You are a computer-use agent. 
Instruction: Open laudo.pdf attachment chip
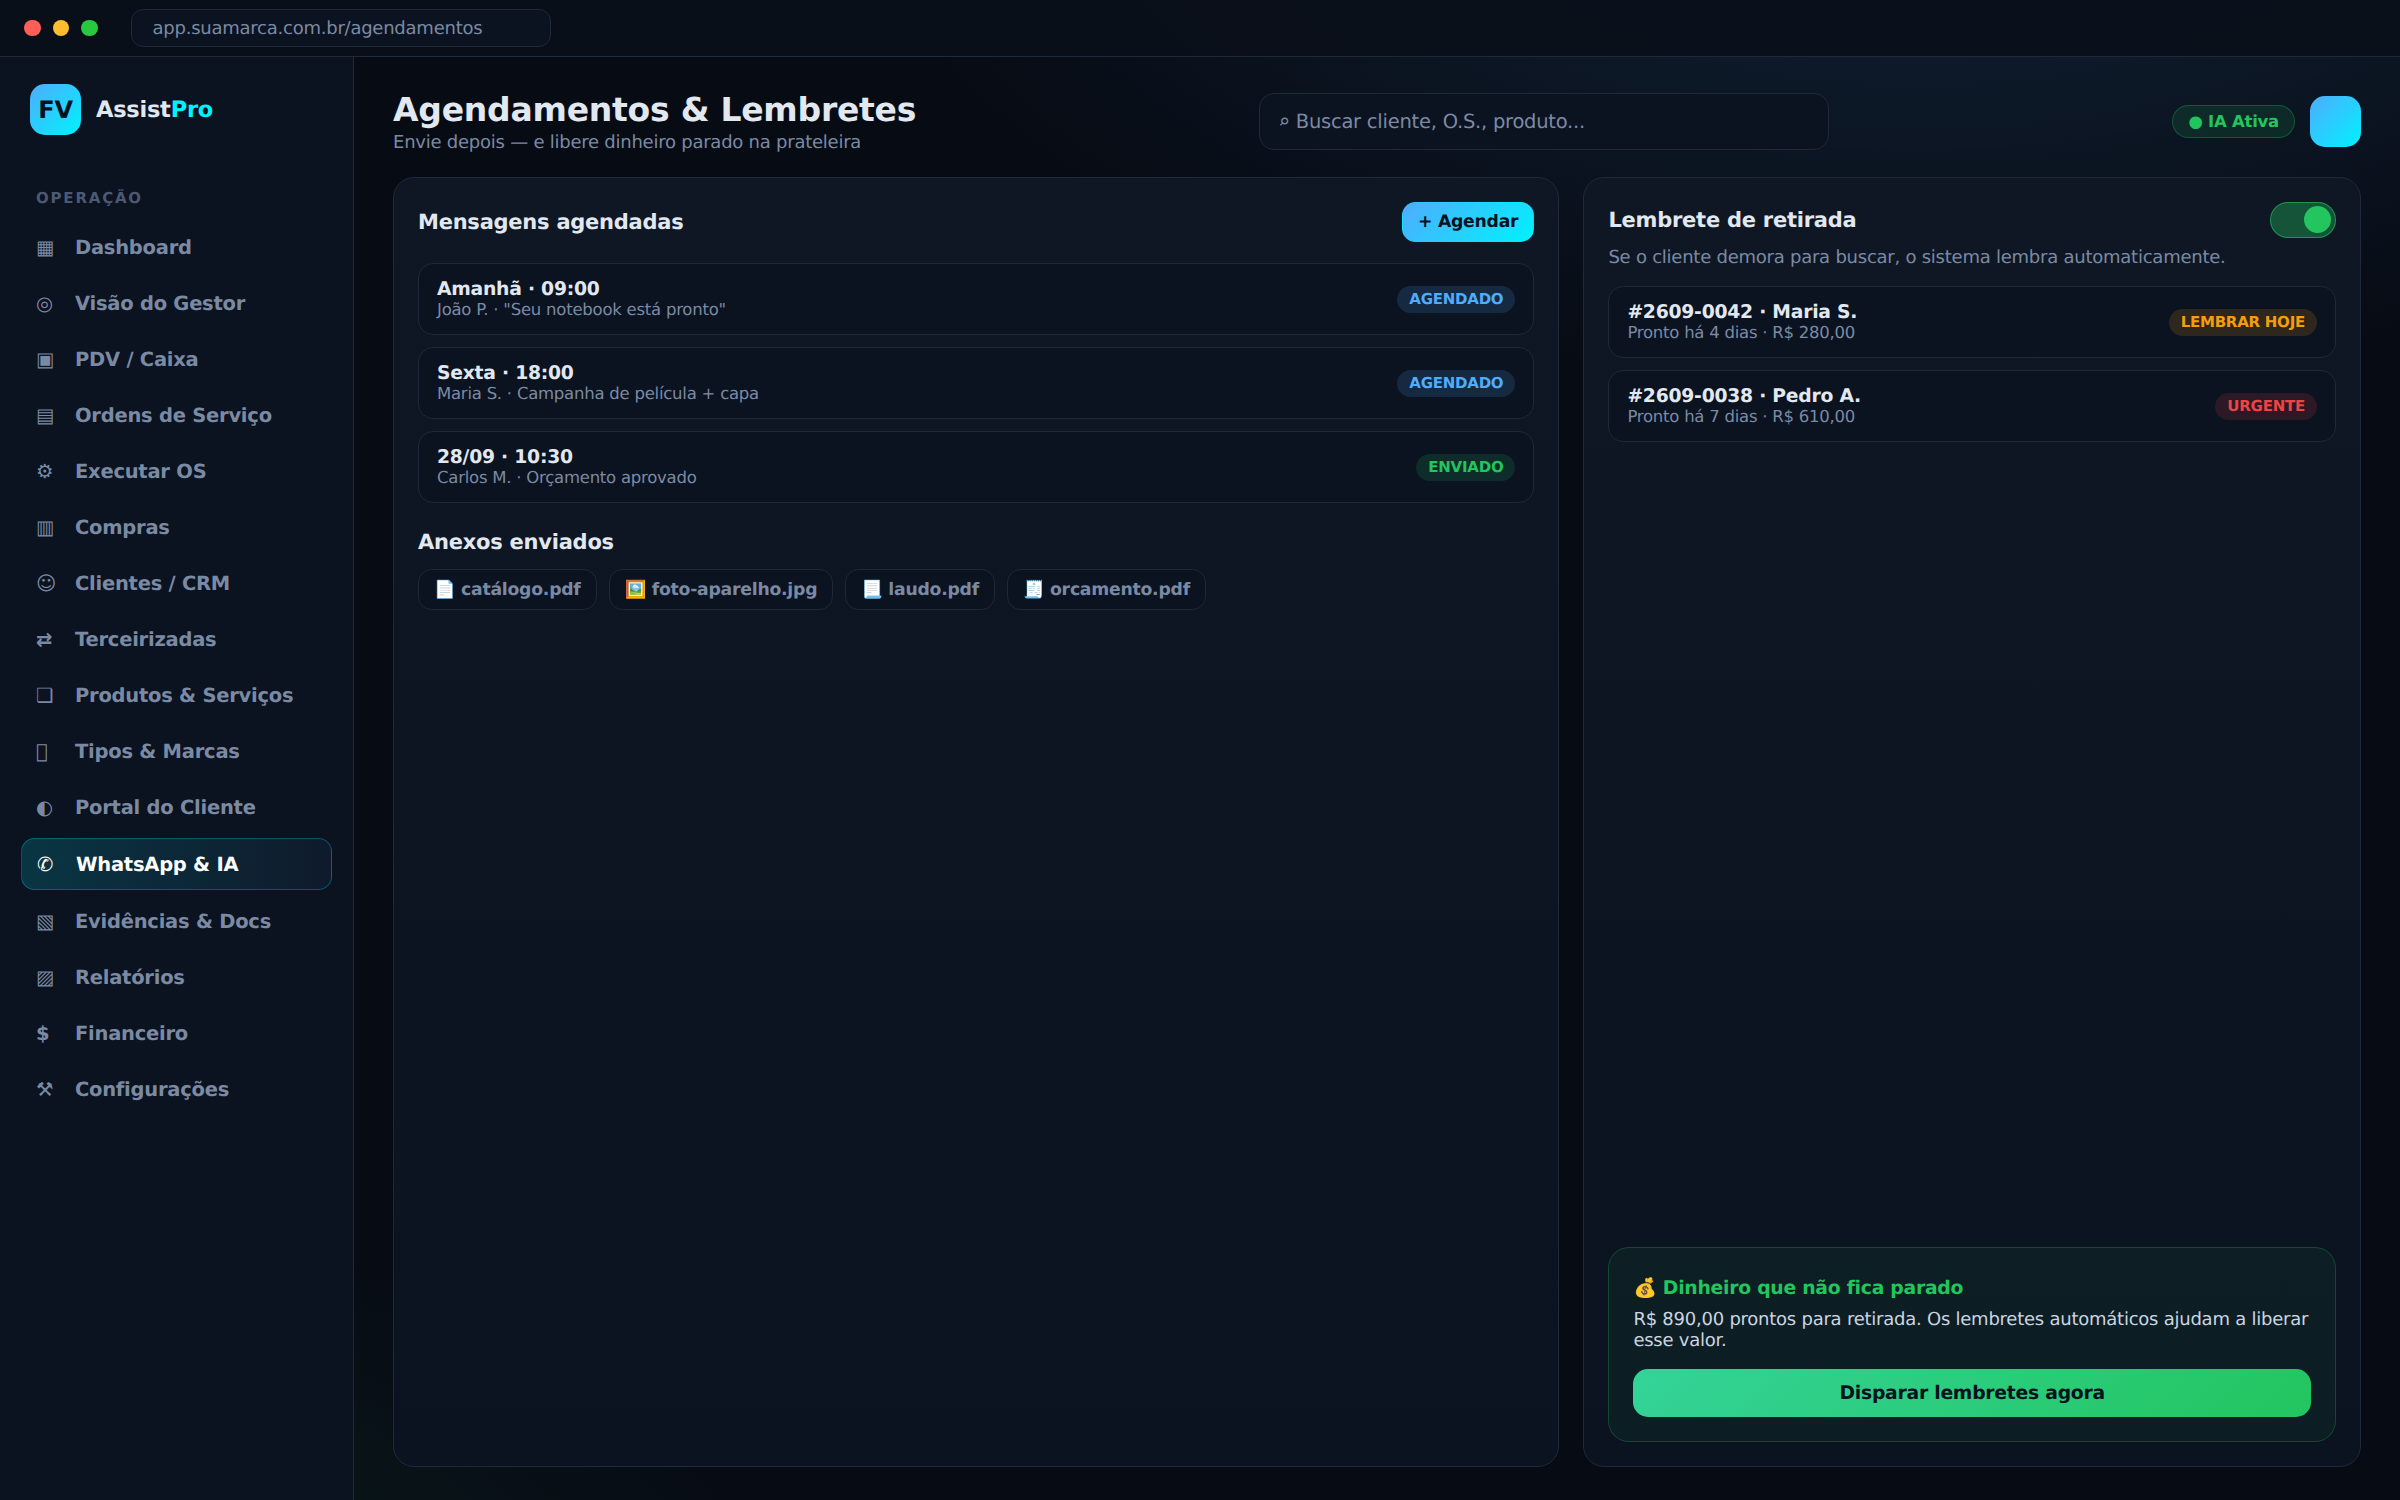920,589
